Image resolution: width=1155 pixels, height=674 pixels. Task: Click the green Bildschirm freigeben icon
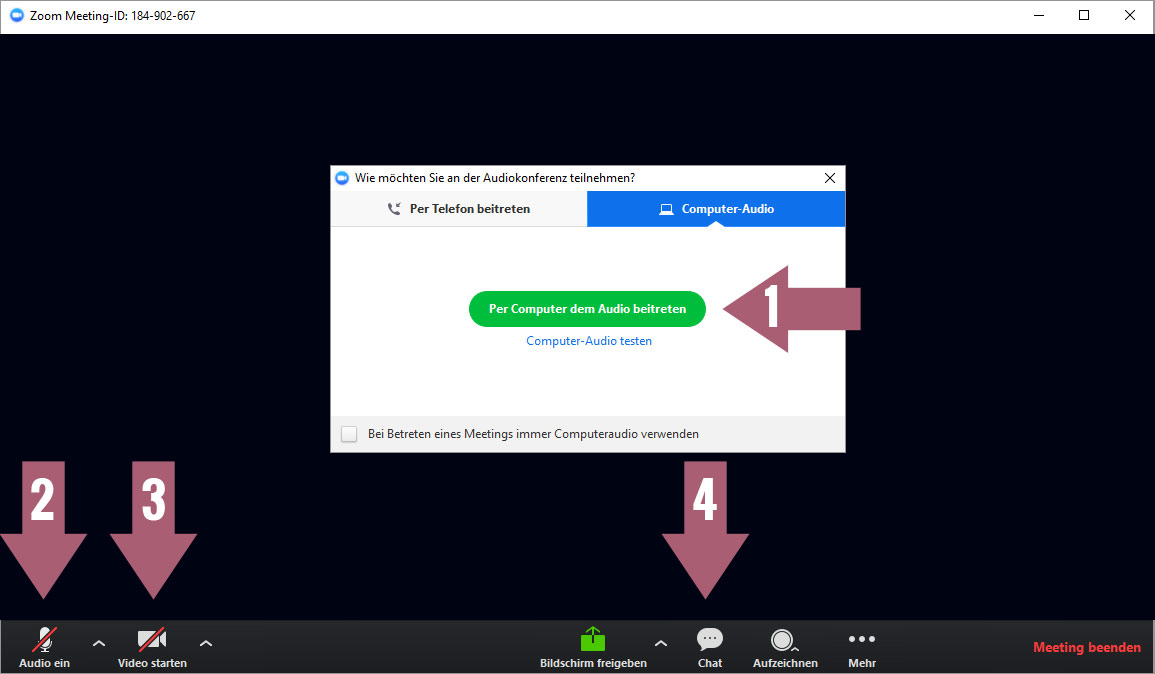[592, 639]
